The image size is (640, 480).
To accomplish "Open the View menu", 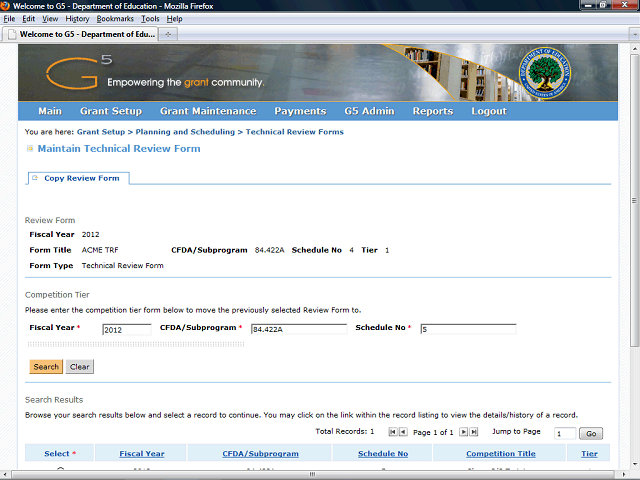I will pos(50,19).
